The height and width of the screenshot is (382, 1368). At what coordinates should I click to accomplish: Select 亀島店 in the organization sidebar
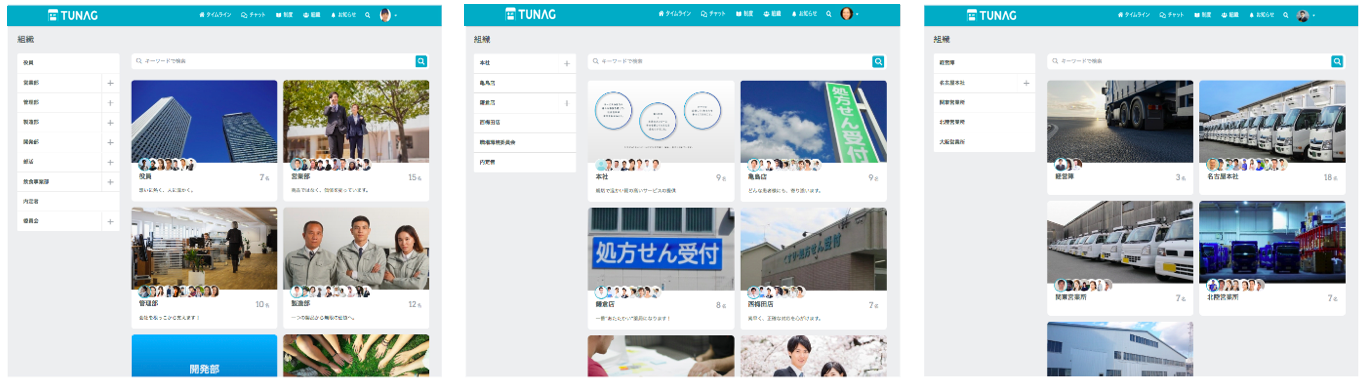coord(525,83)
